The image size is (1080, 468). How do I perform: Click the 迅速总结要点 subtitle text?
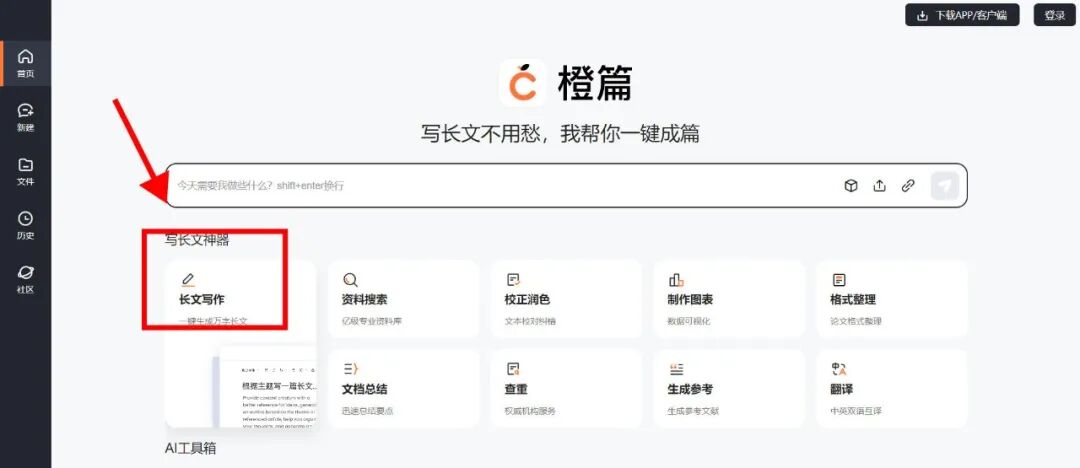pyautogui.click(x=368, y=411)
